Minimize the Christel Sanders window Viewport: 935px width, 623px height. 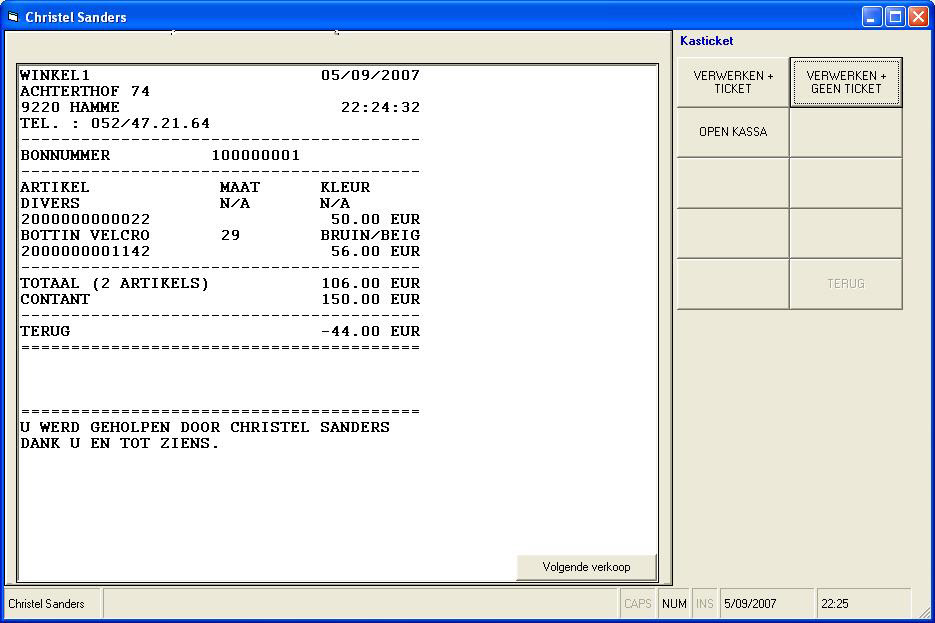(x=873, y=17)
